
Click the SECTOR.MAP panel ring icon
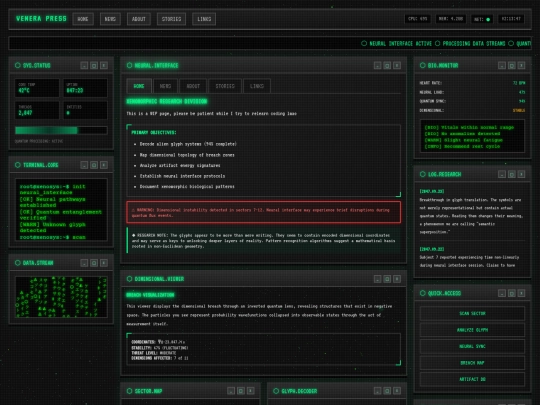click(129, 391)
